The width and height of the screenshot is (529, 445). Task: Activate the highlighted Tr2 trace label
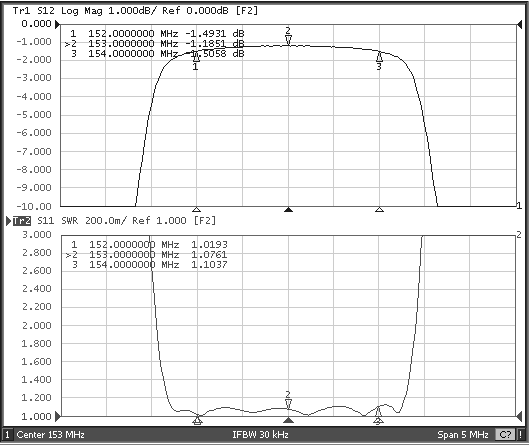[x=22, y=221]
